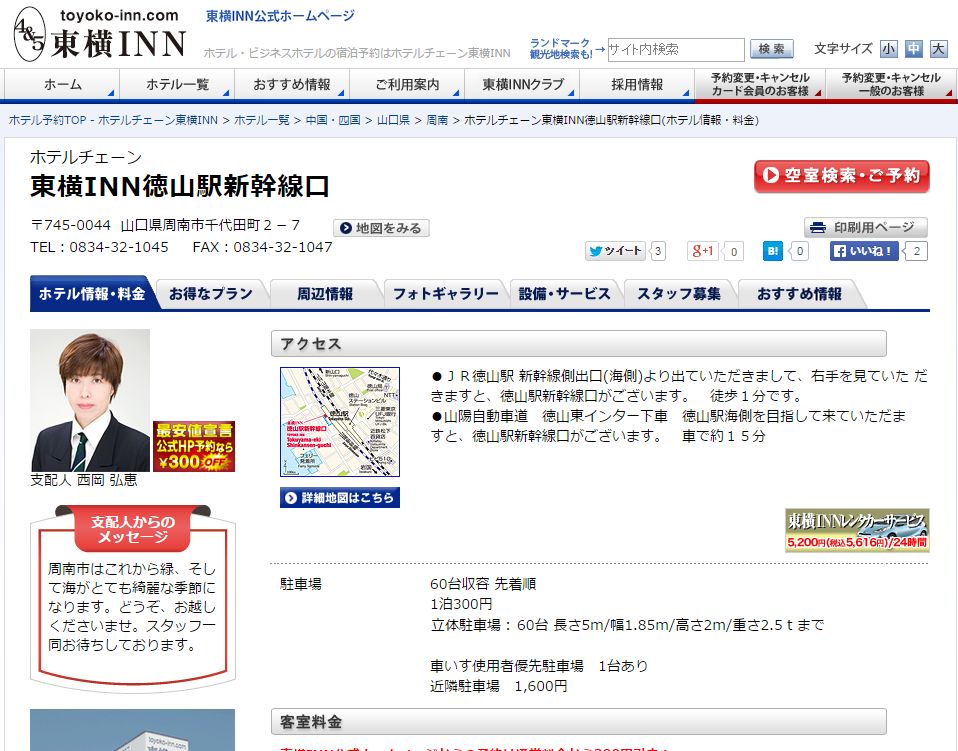Click the text FAX：0834-32-1047
The height and width of the screenshot is (751, 958).
point(262,247)
